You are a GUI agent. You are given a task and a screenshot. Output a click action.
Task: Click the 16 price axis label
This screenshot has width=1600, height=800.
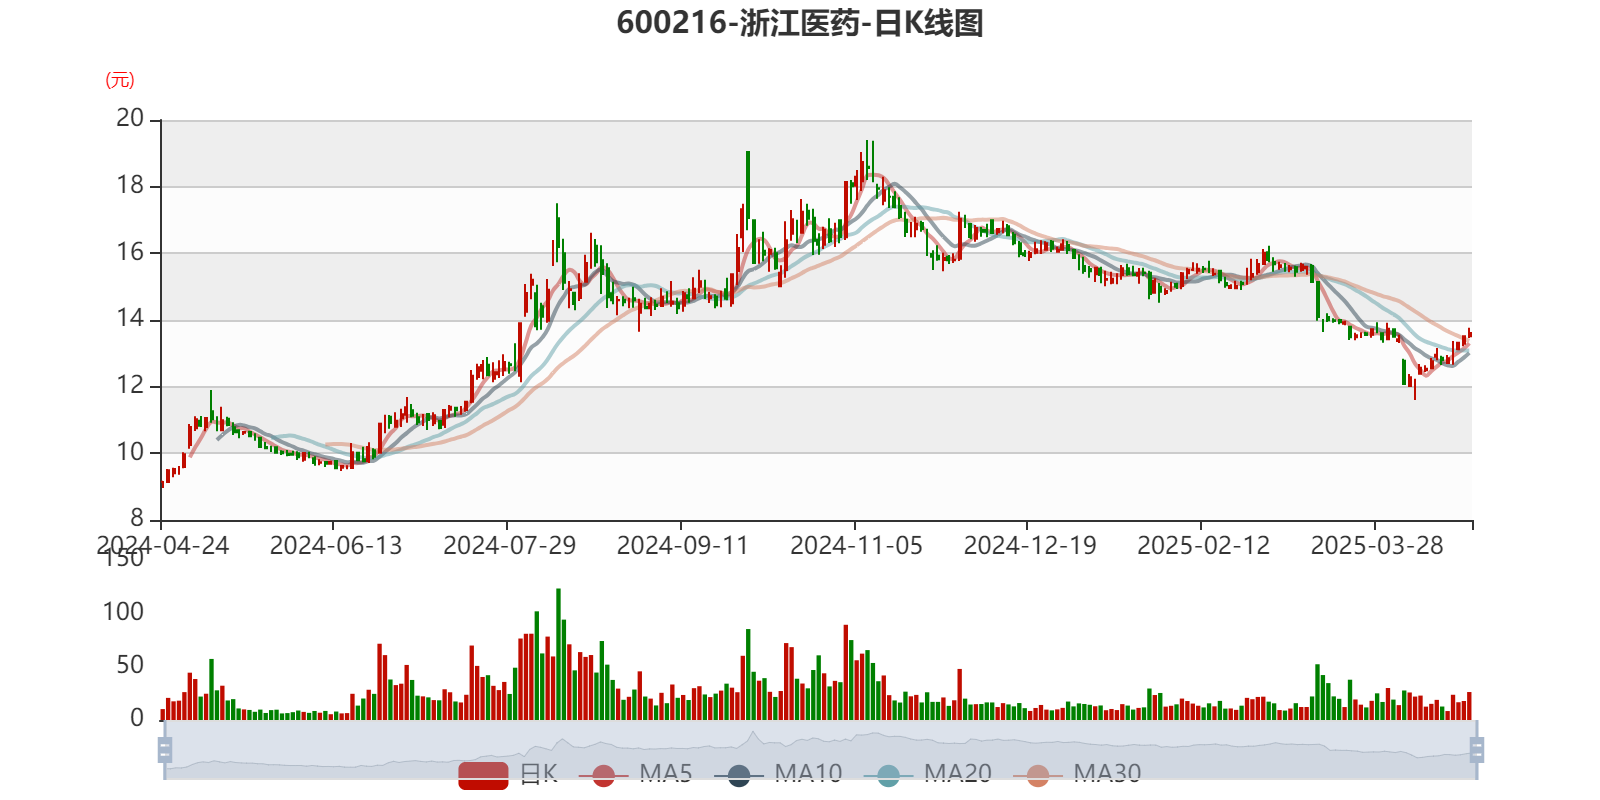point(130,252)
